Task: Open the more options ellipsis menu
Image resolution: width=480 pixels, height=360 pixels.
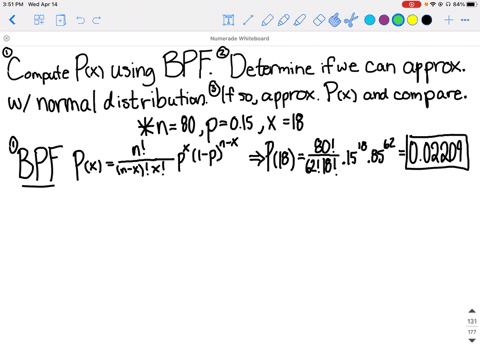Action: 465,20
